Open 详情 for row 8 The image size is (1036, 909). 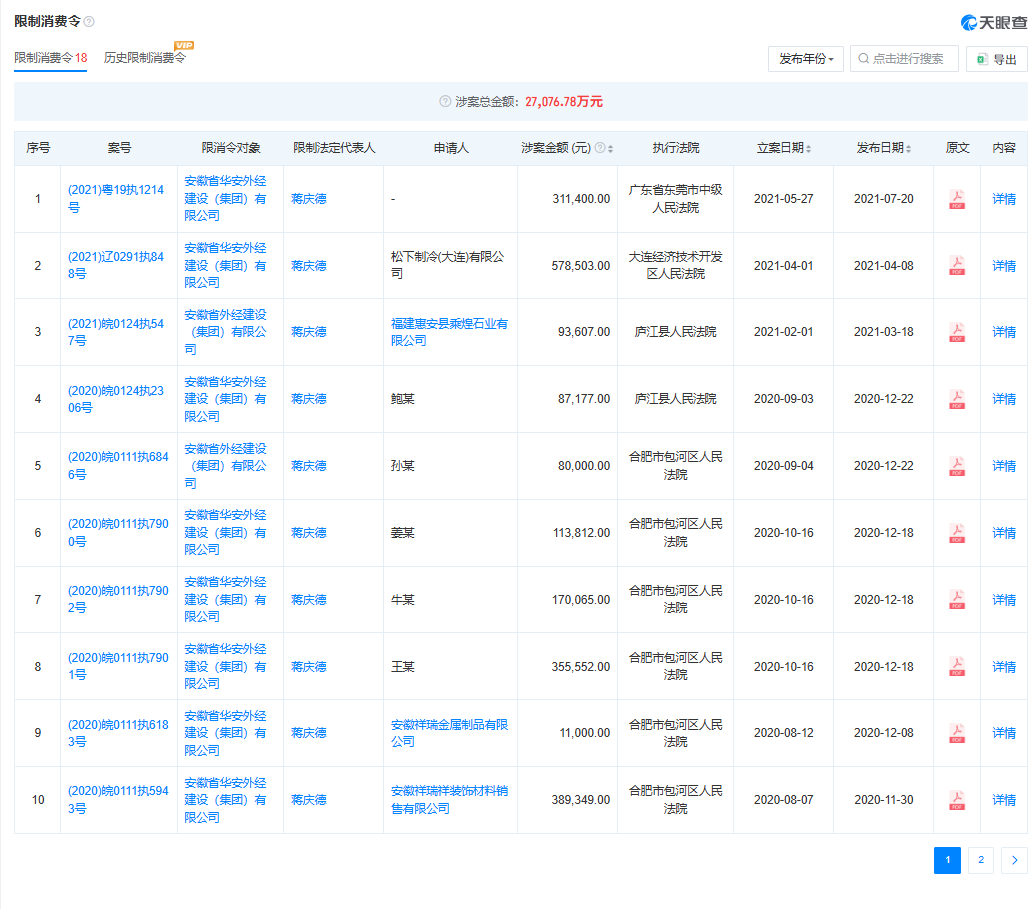click(1004, 667)
